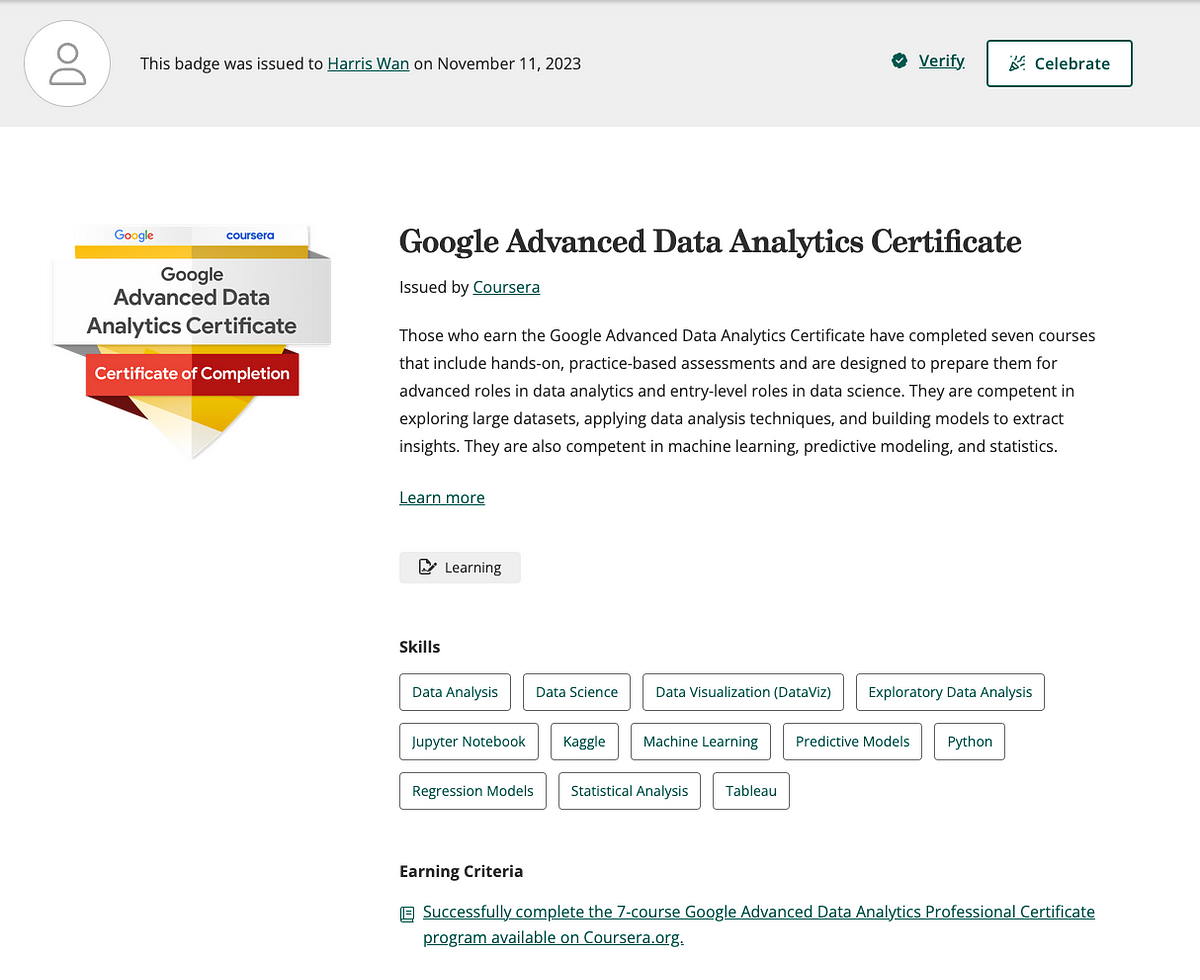Click the Google Advanced Data Analytics badge image

[x=191, y=340]
